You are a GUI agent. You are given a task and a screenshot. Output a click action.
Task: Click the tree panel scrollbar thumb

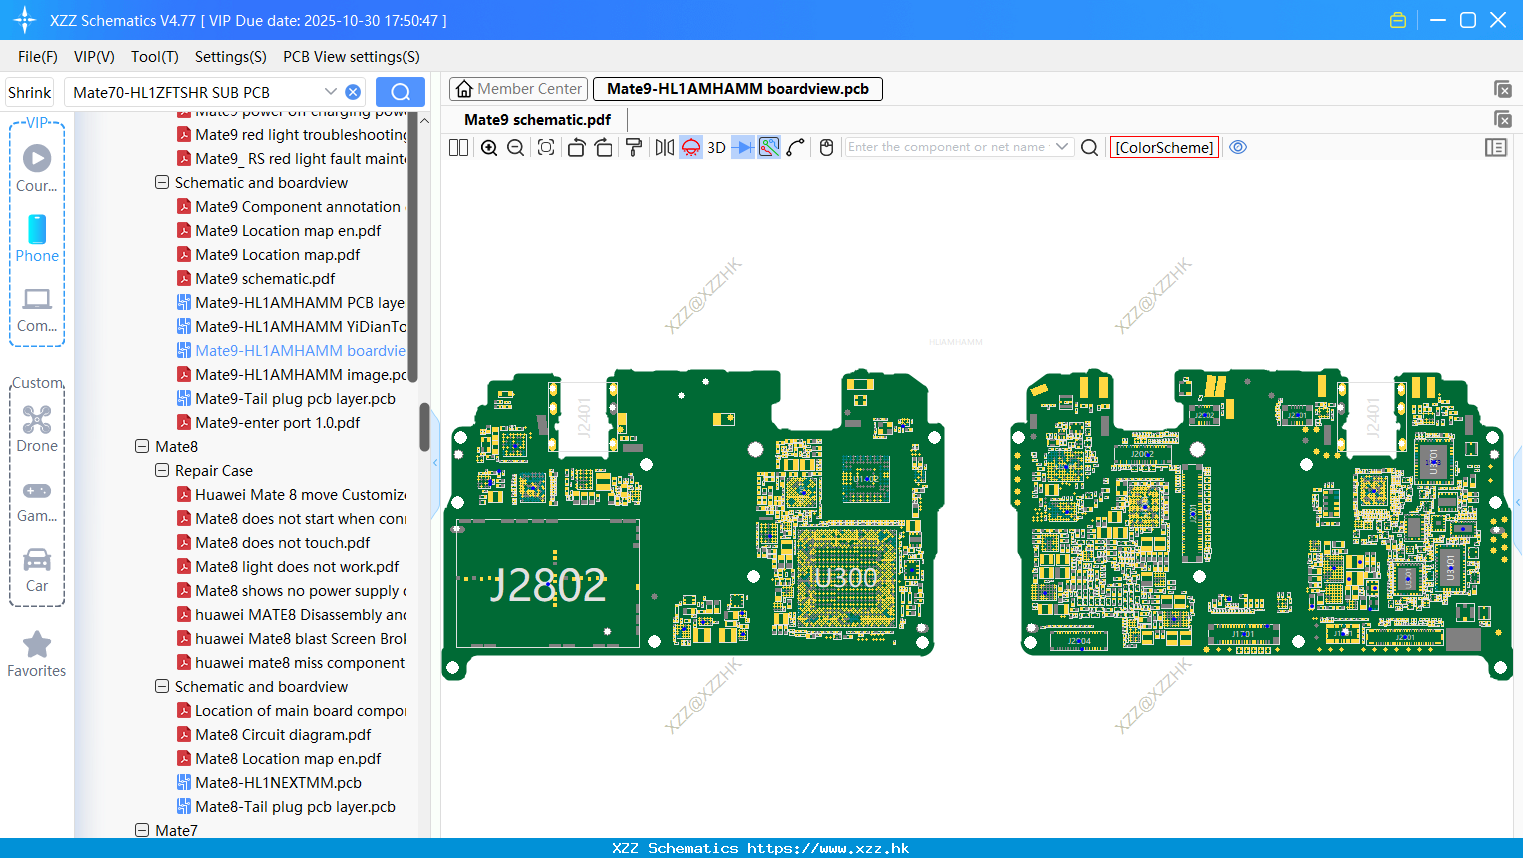pyautogui.click(x=424, y=426)
